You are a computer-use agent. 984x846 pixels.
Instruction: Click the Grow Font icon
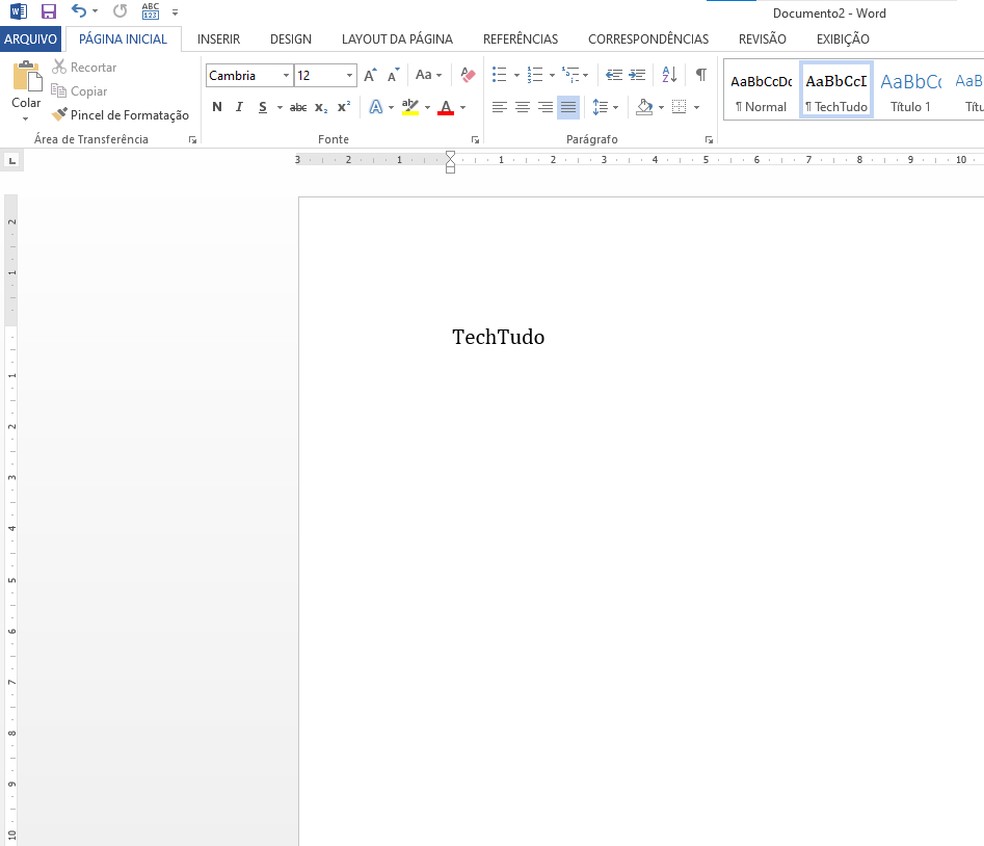pyautogui.click(x=370, y=75)
